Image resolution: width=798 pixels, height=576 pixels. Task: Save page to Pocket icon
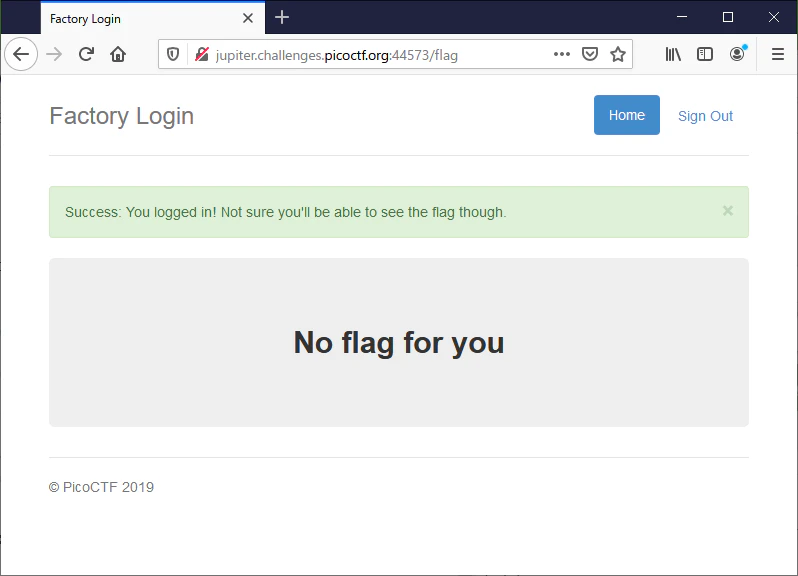click(x=590, y=54)
